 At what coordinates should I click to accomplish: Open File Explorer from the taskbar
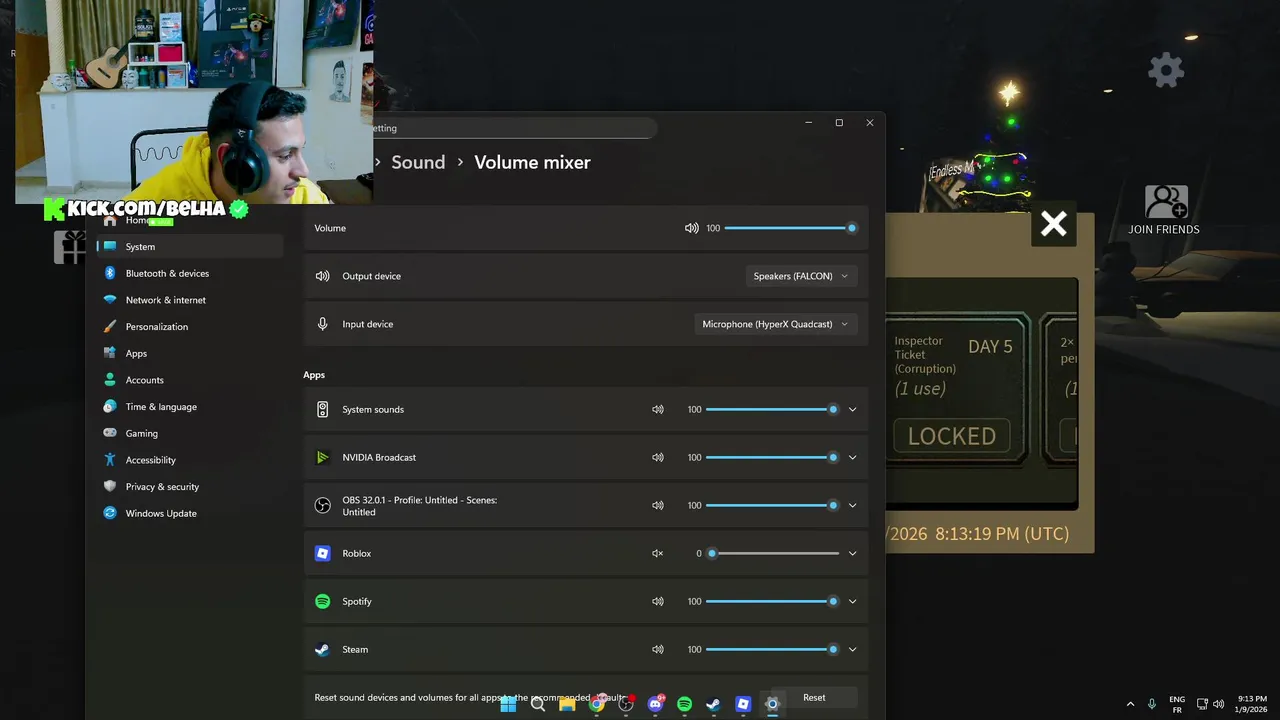567,704
